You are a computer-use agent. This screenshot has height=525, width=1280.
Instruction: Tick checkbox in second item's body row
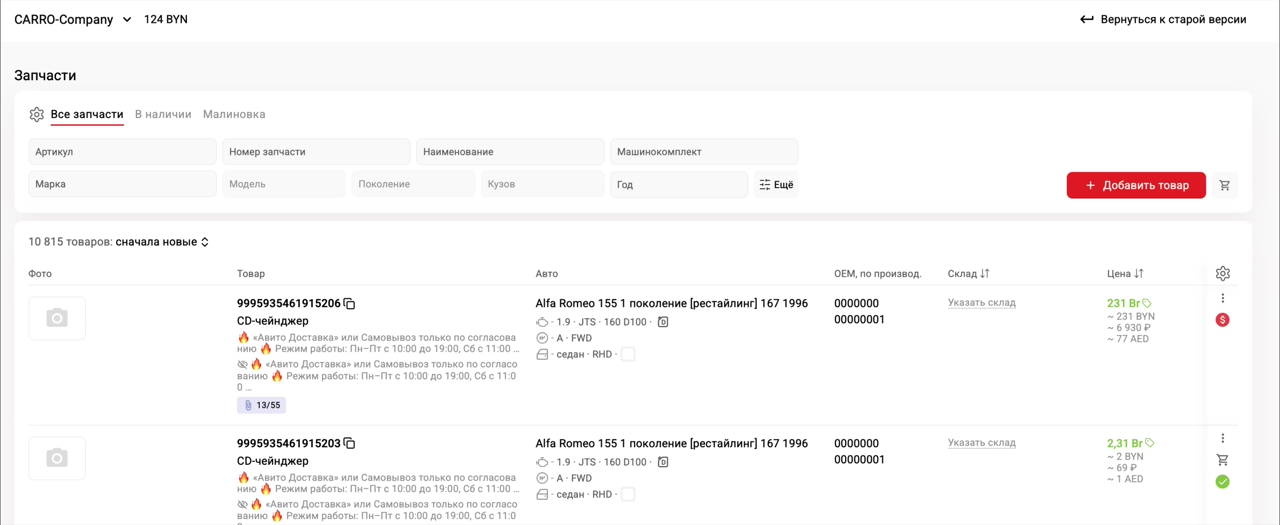tap(628, 494)
